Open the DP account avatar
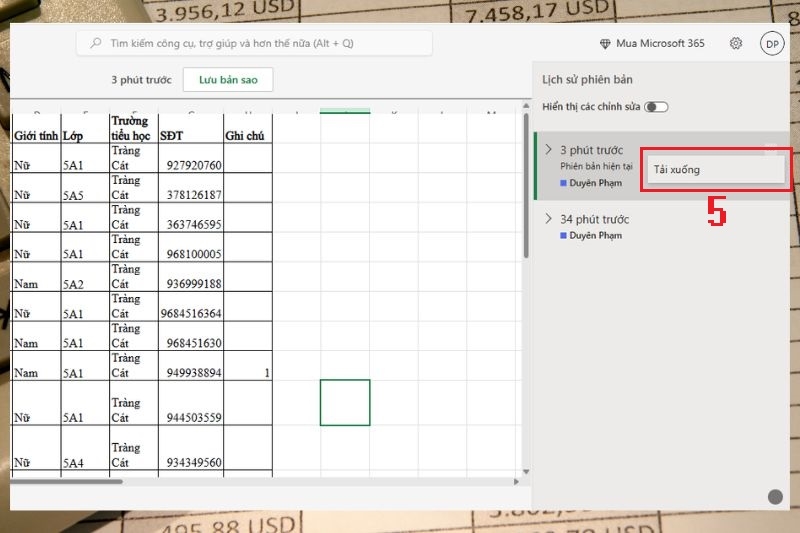The width and height of the screenshot is (800, 533). pyautogui.click(x=772, y=44)
